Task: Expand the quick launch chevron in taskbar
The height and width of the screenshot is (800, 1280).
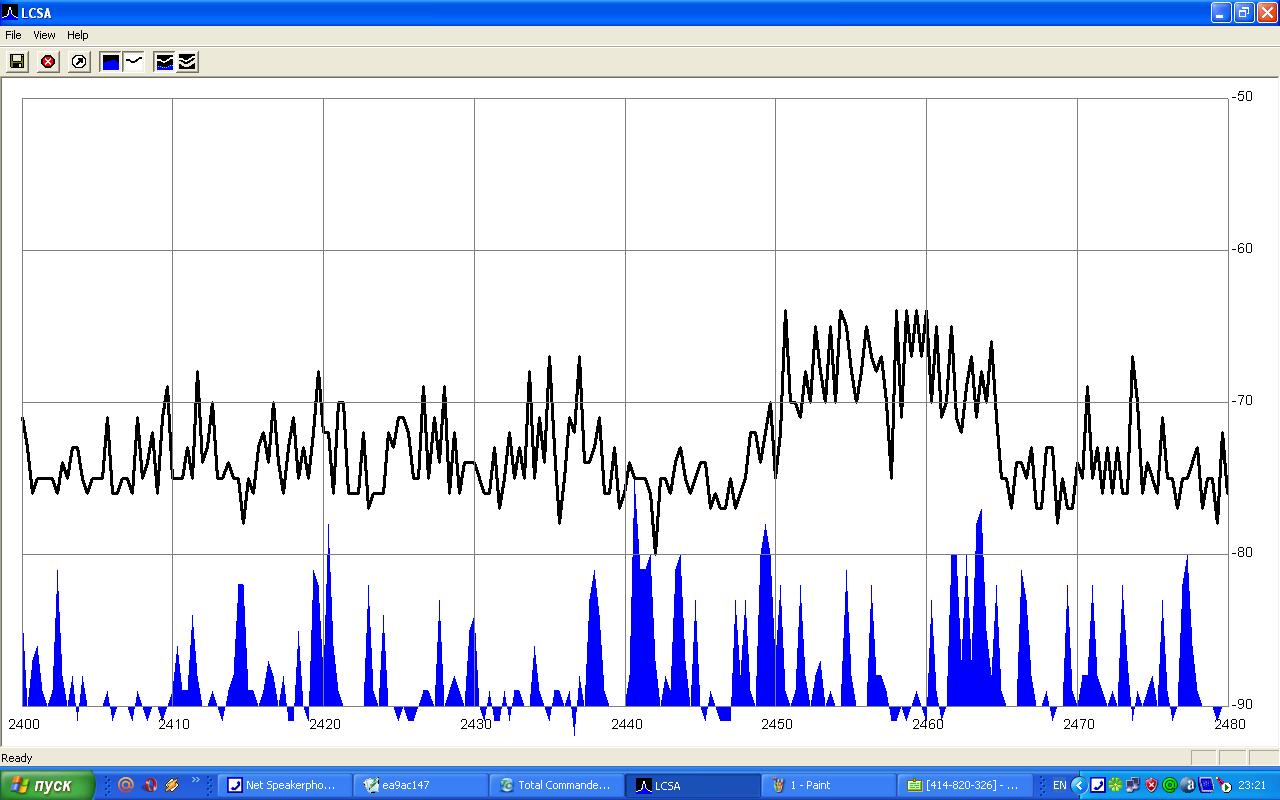Action: click(x=195, y=781)
